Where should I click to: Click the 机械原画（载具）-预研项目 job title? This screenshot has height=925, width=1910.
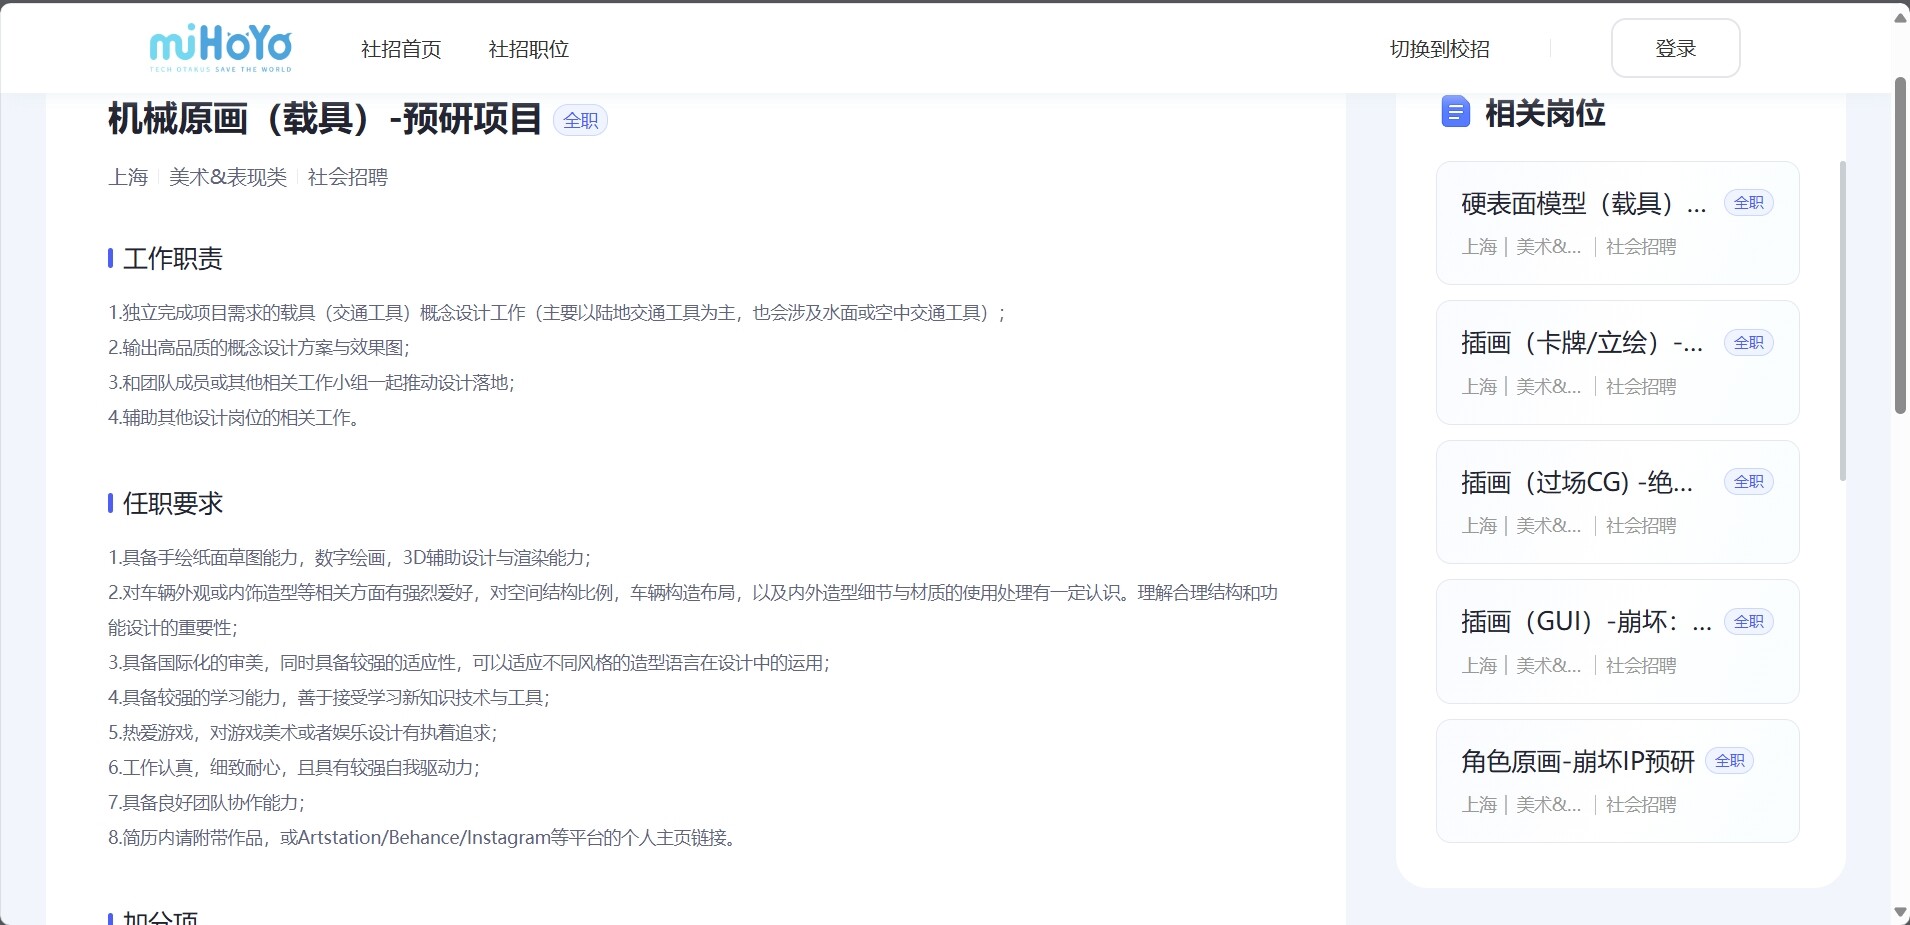pos(324,119)
